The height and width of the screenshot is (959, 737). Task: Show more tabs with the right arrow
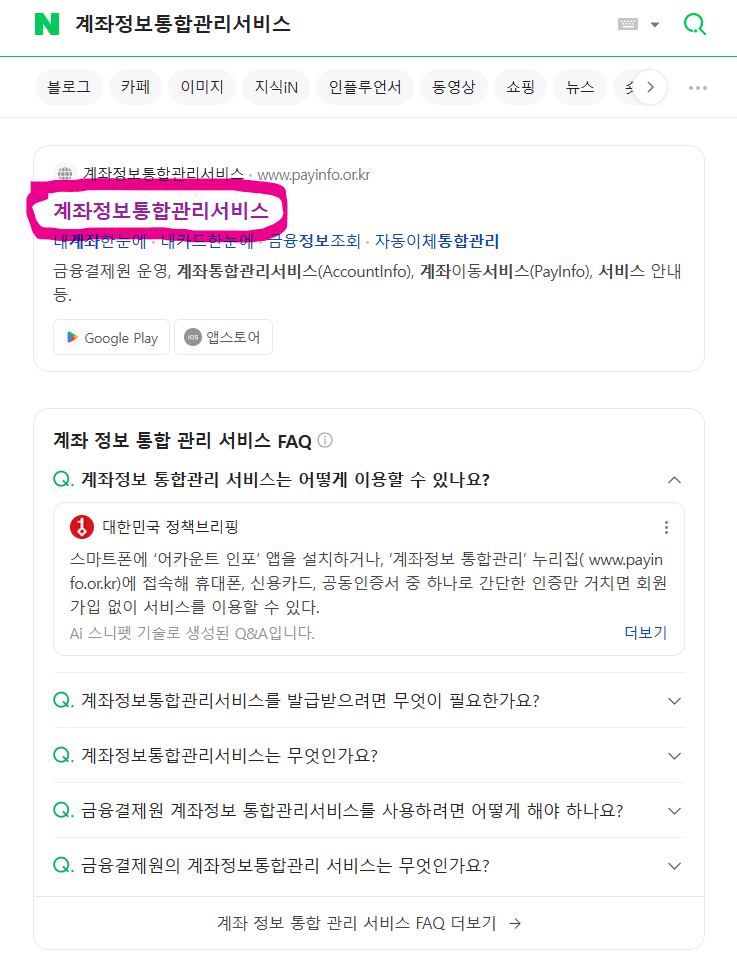650,87
